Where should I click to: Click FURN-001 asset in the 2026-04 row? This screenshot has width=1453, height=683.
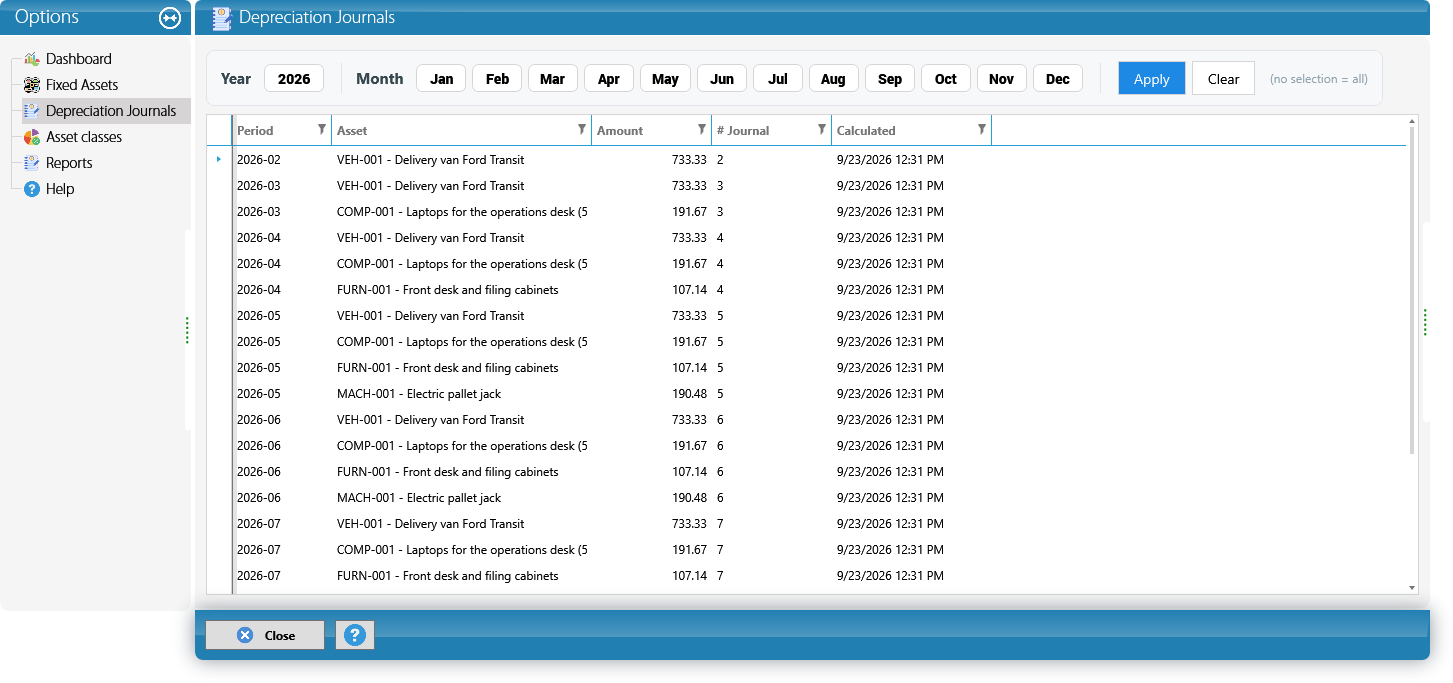click(448, 290)
